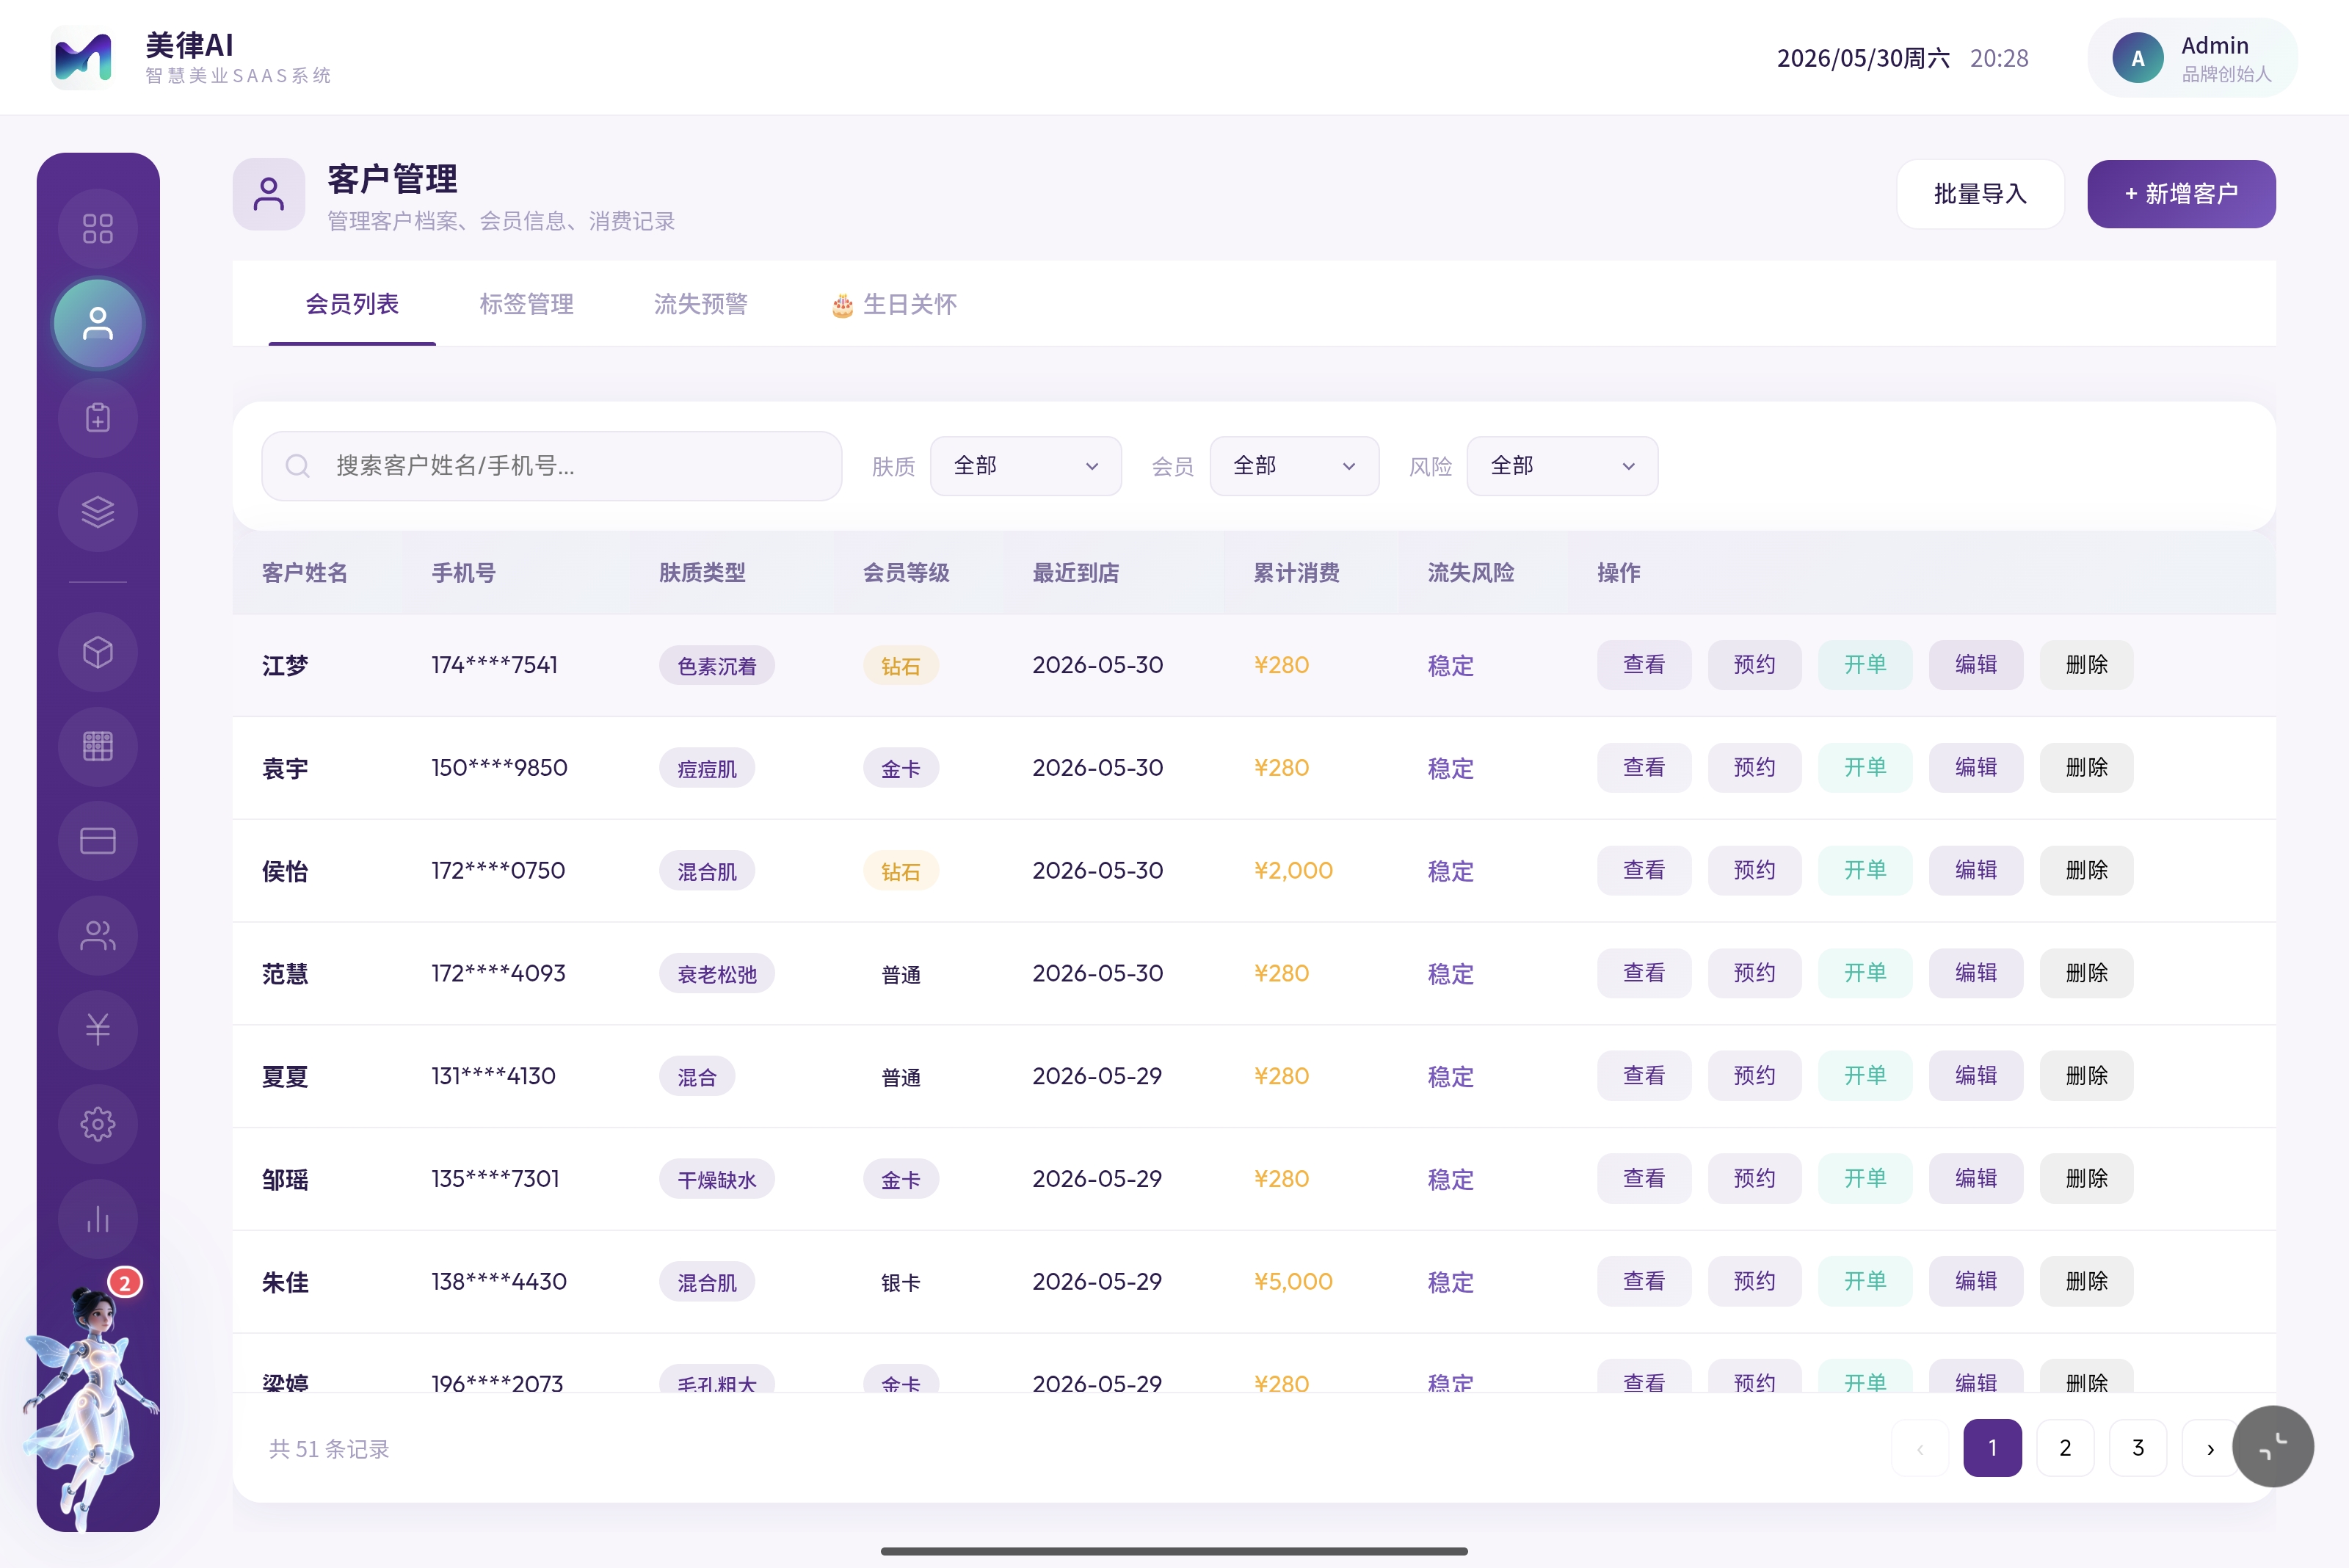Click the 流失风险 column header
Viewport: 2349px width, 1568px height.
[x=1471, y=573]
